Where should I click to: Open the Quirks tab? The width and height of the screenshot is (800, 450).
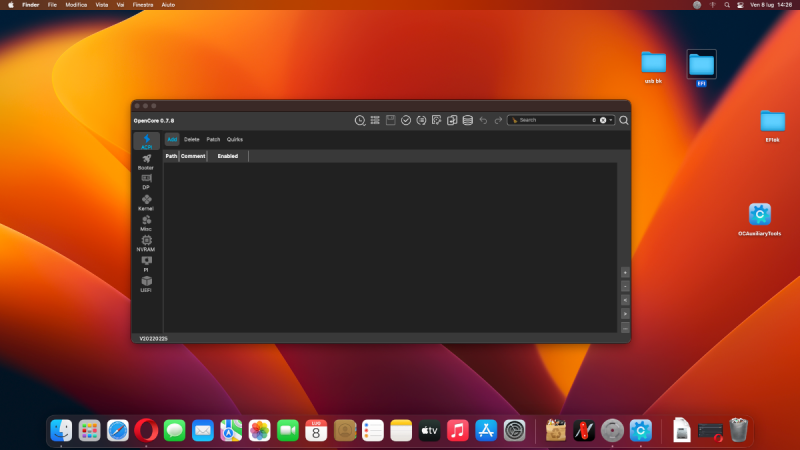click(x=235, y=139)
